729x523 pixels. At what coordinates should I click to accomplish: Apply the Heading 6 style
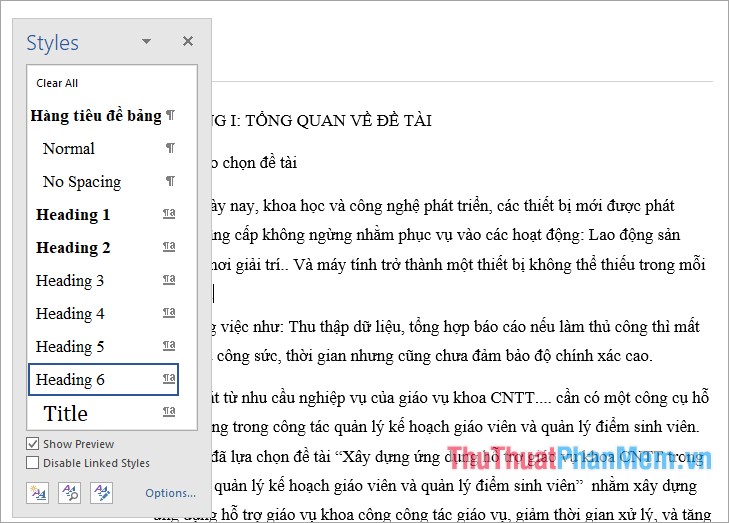coord(103,379)
